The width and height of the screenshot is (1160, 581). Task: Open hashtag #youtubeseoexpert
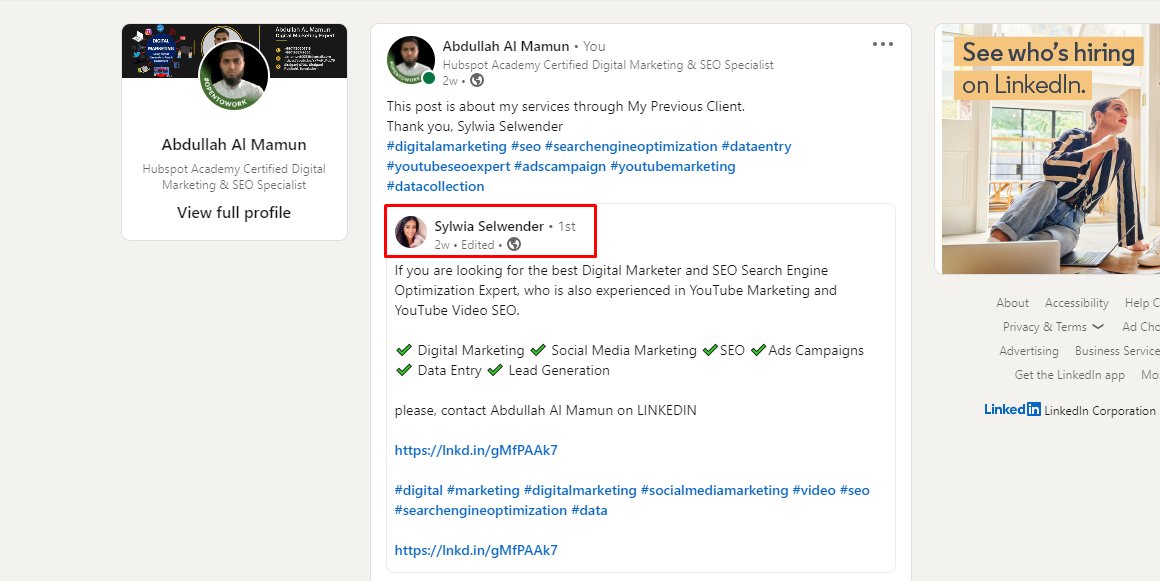click(448, 167)
